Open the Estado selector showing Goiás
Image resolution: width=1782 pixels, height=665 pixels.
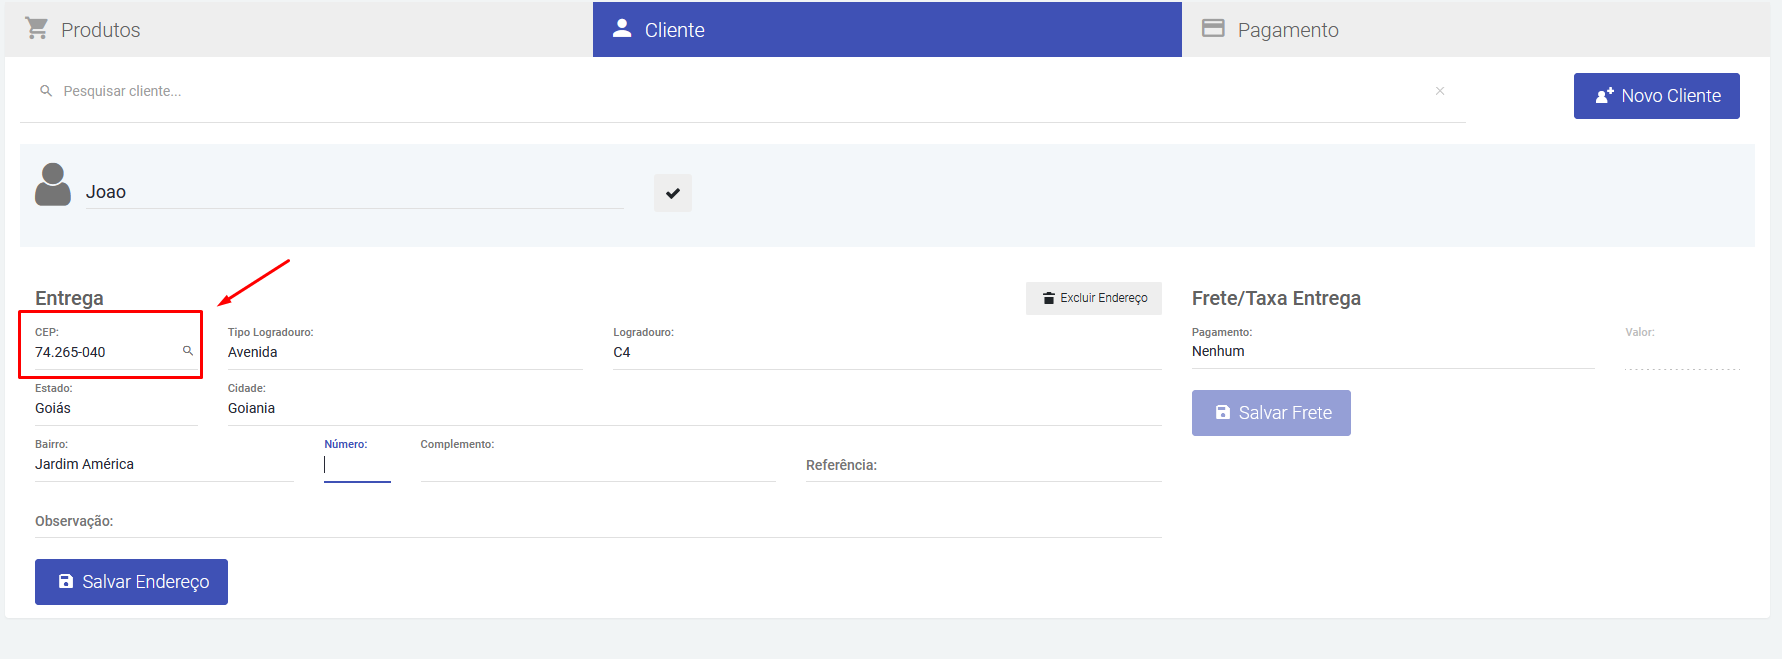[115, 409]
